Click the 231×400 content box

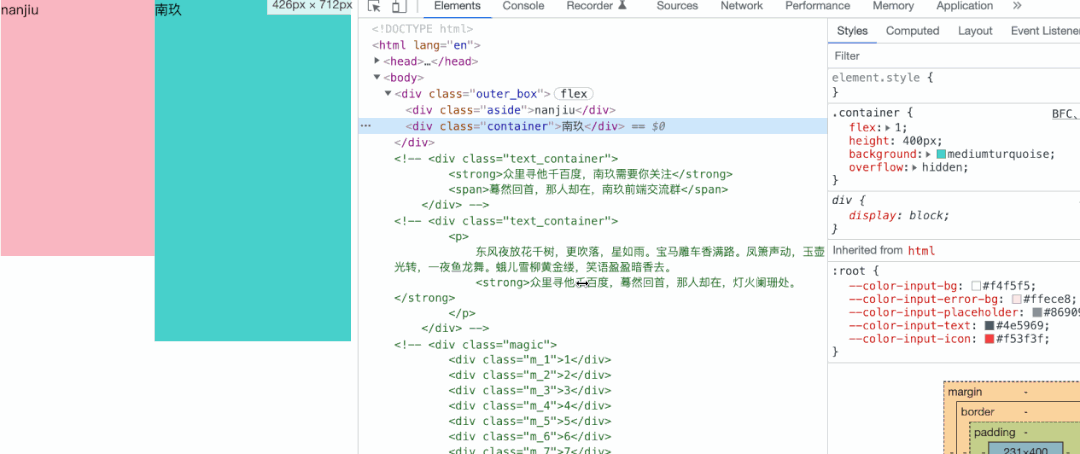click(x=1025, y=449)
